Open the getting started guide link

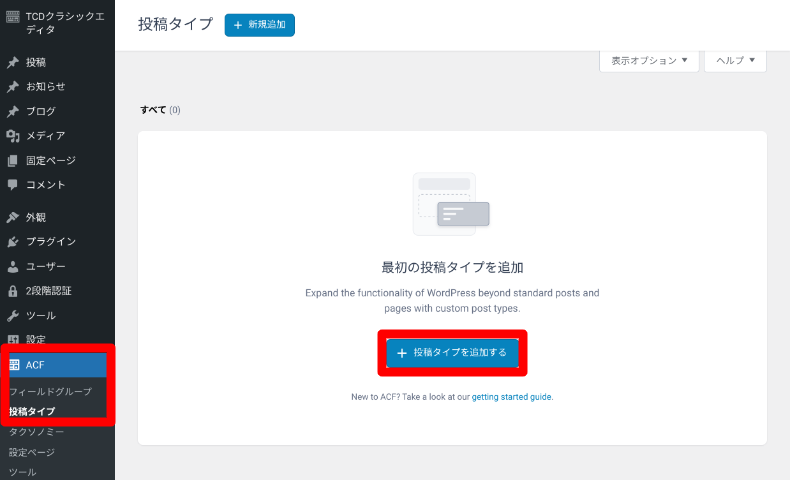pos(511,397)
